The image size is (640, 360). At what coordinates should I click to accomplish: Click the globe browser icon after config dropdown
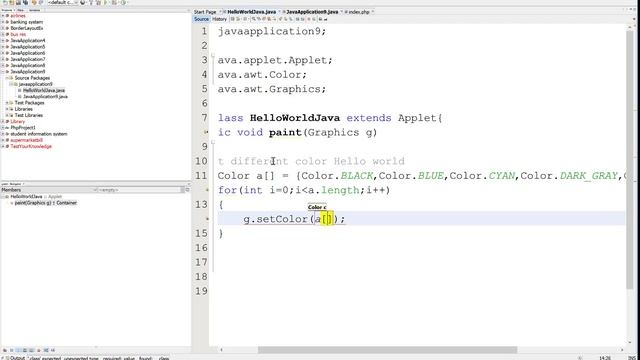[83, 2]
